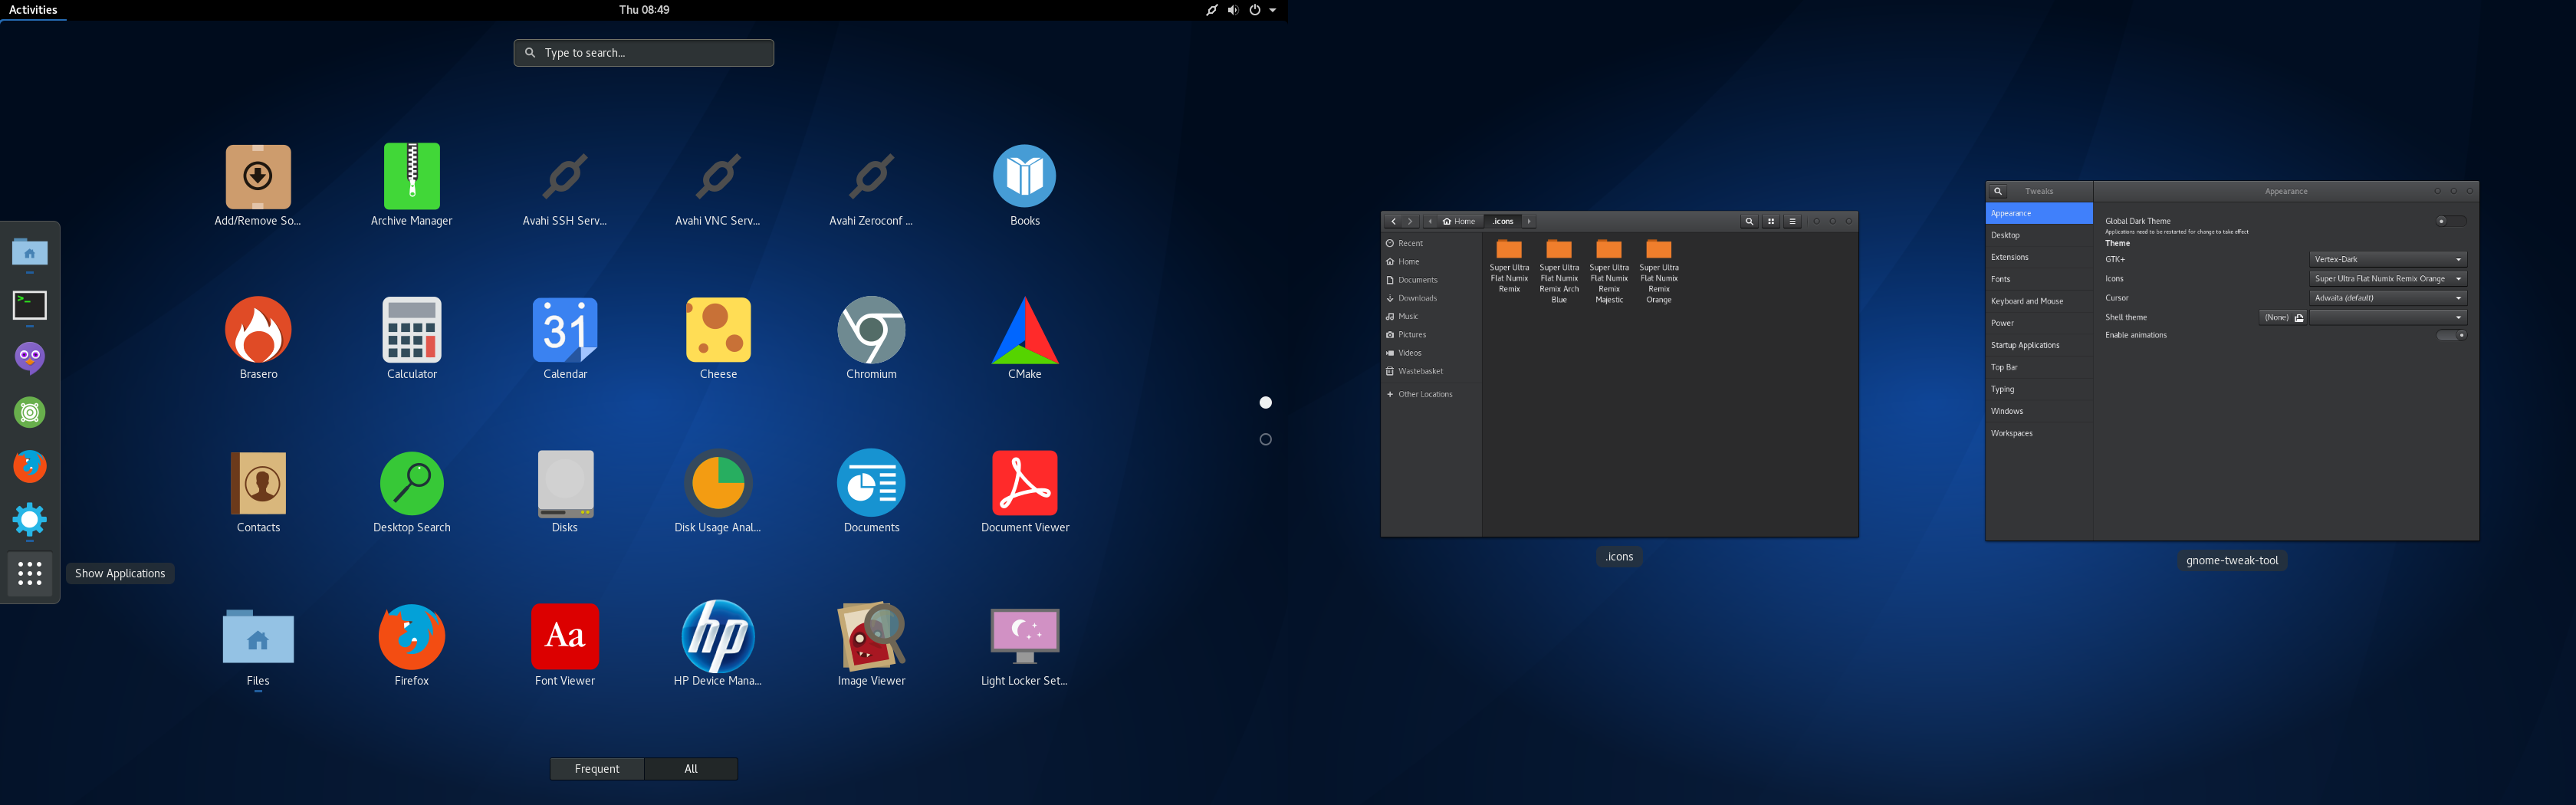
Task: Open the Calendar app
Action: [564, 338]
